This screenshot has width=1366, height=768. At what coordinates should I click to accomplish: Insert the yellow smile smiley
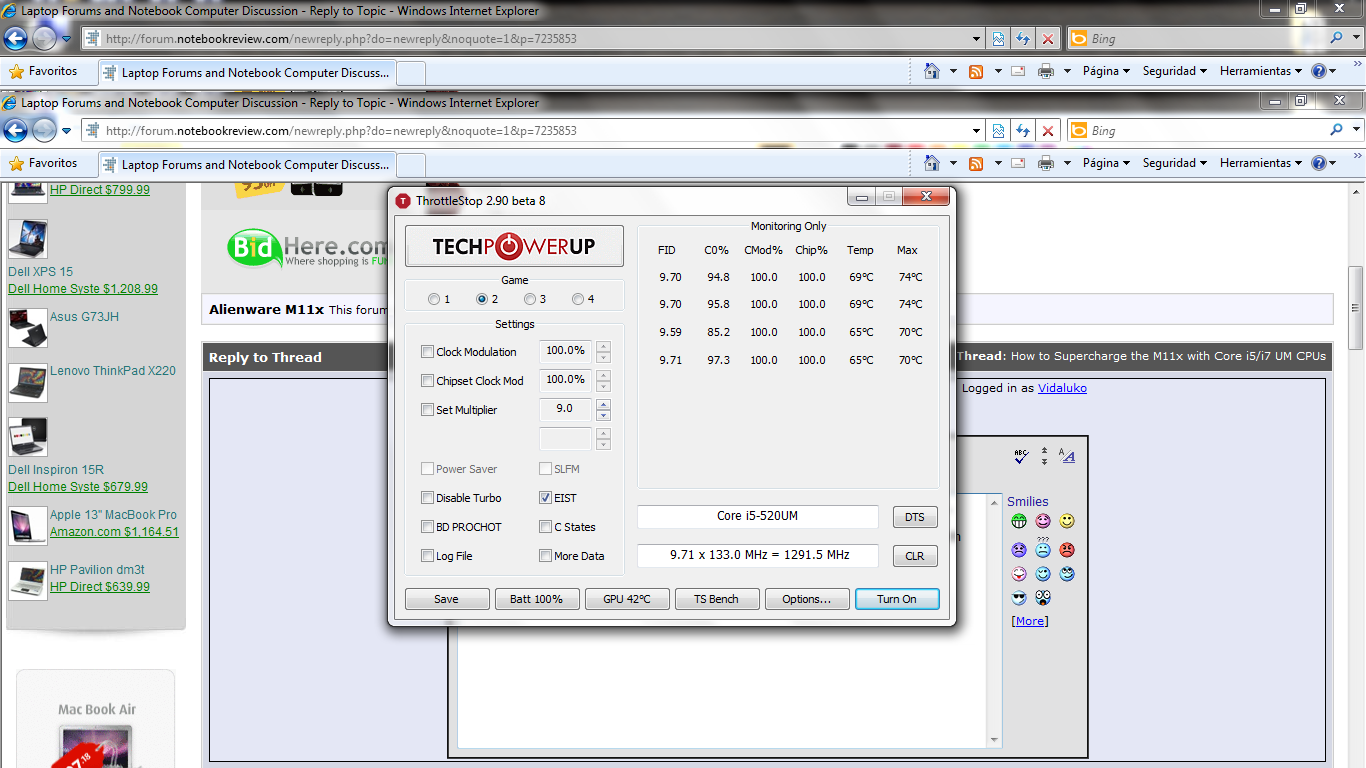pos(1067,521)
